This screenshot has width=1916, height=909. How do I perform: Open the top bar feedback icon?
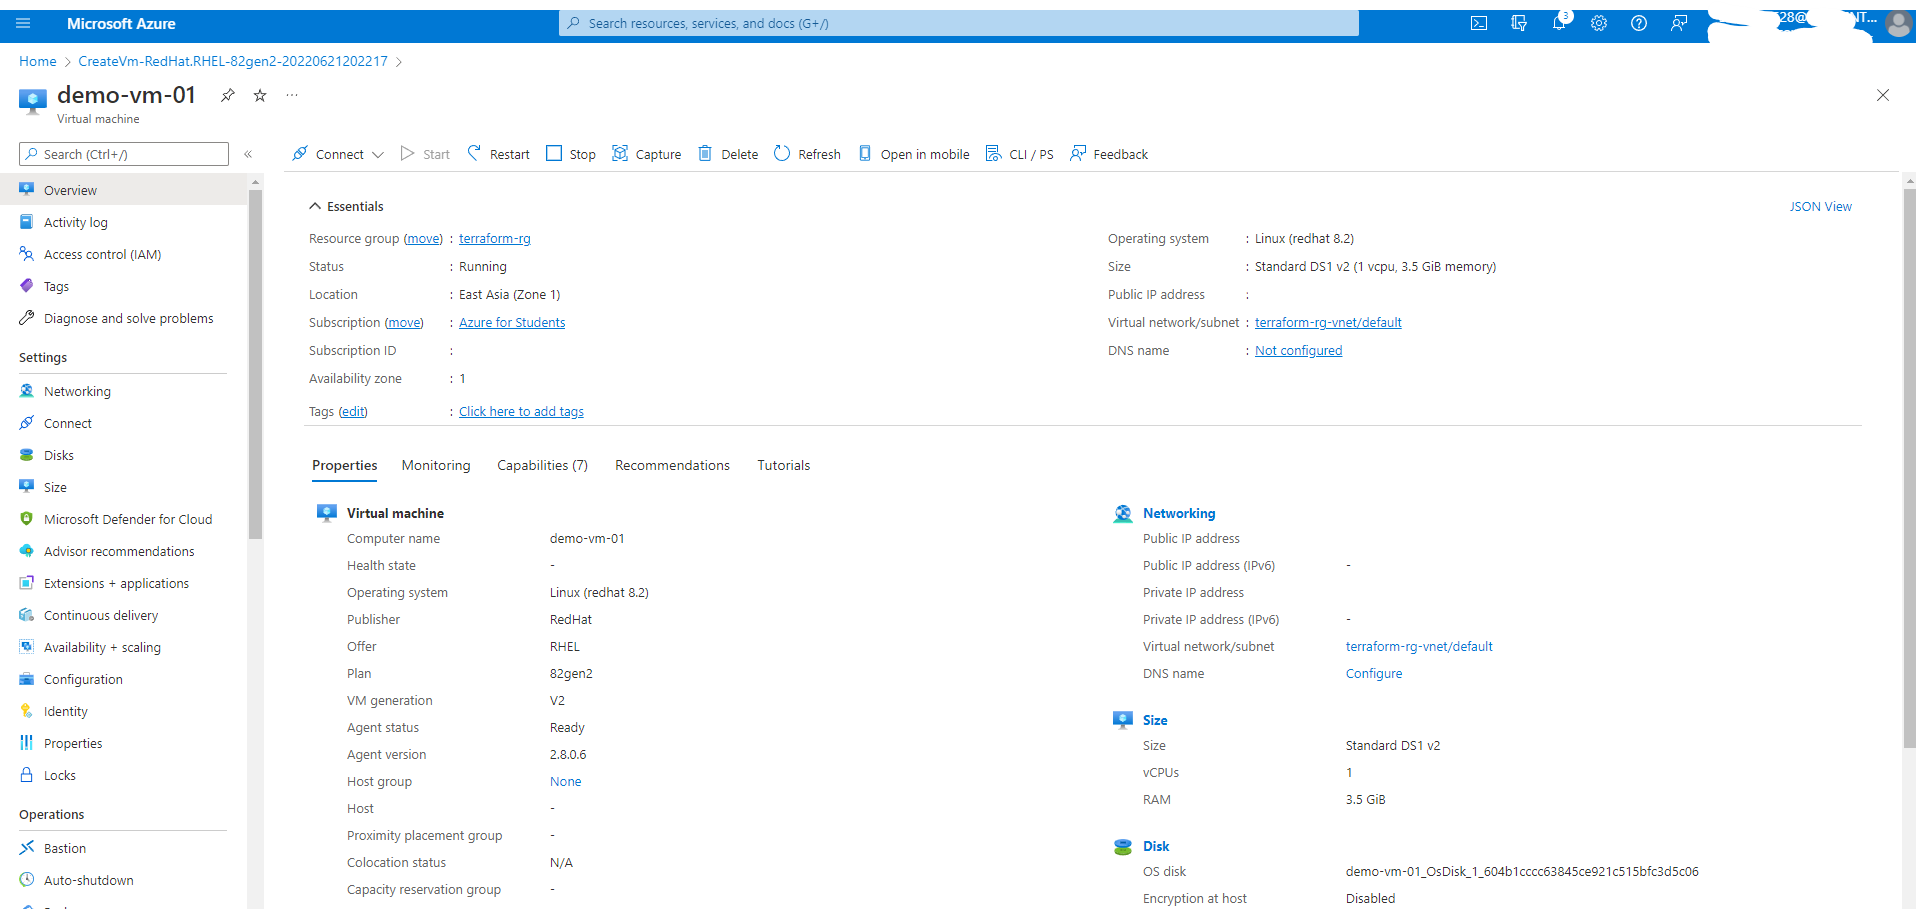[x=1679, y=23]
